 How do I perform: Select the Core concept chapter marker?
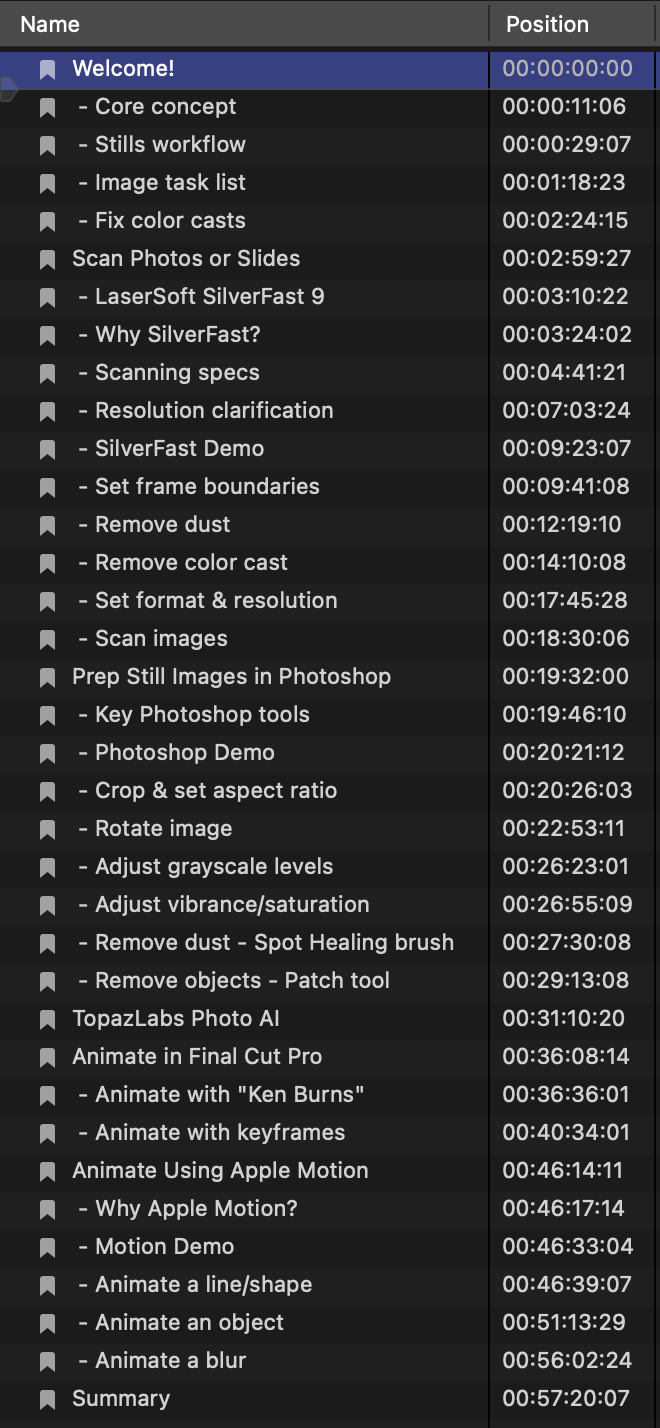tap(330, 107)
